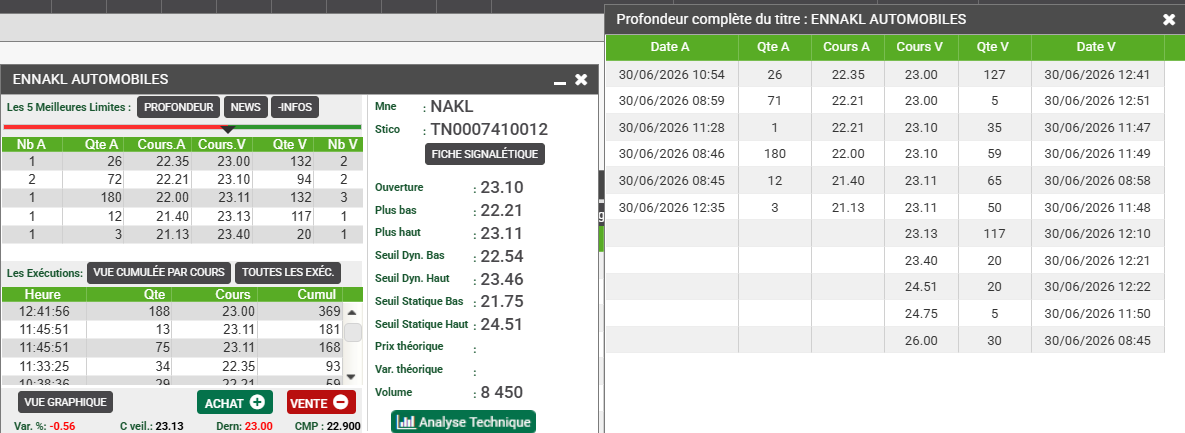Click Date V cell 30/06/2026 12:41
Image resolution: width=1185 pixels, height=433 pixels.
click(1097, 74)
